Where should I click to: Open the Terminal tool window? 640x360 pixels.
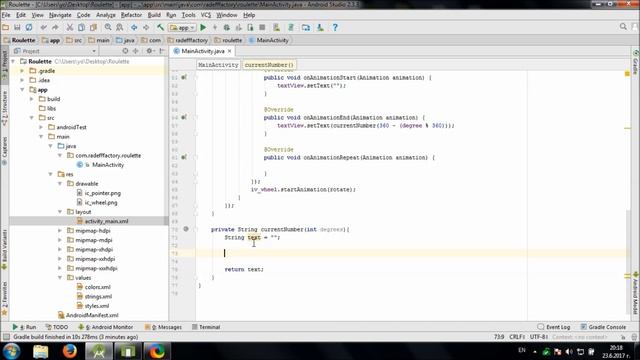[x=206, y=327]
